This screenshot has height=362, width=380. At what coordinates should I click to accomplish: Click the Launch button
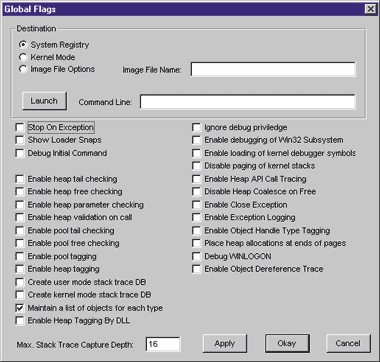point(44,101)
